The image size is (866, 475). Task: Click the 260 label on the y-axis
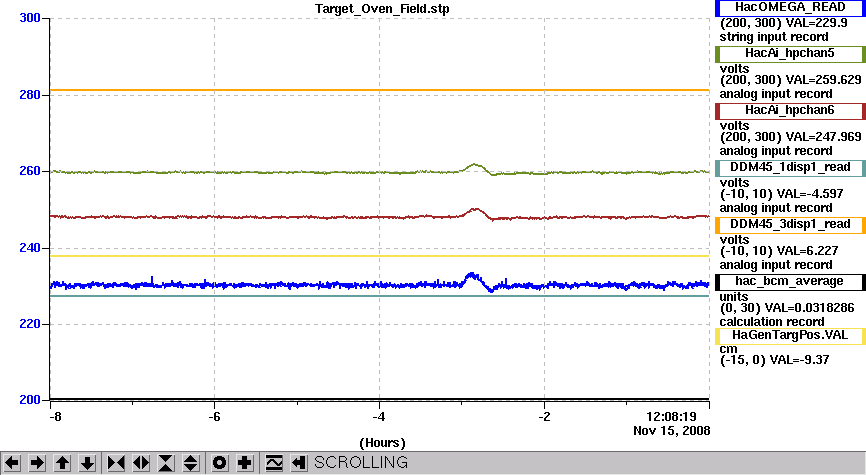pyautogui.click(x=30, y=171)
